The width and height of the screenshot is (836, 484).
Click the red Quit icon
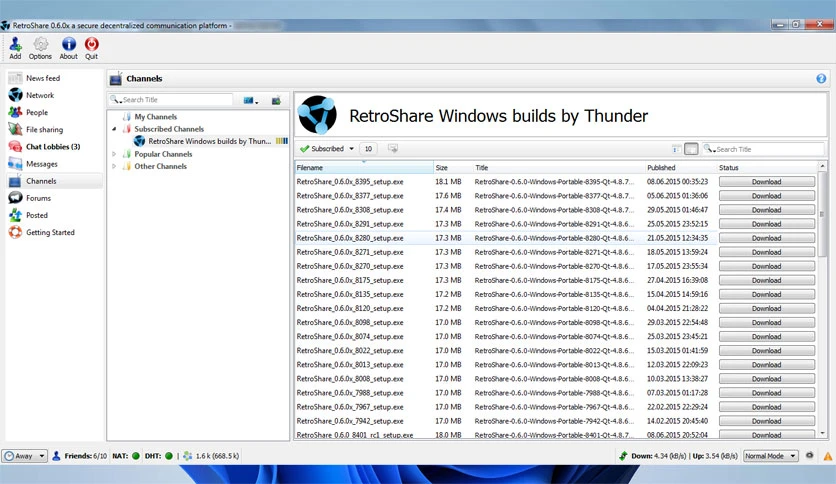coord(91,44)
